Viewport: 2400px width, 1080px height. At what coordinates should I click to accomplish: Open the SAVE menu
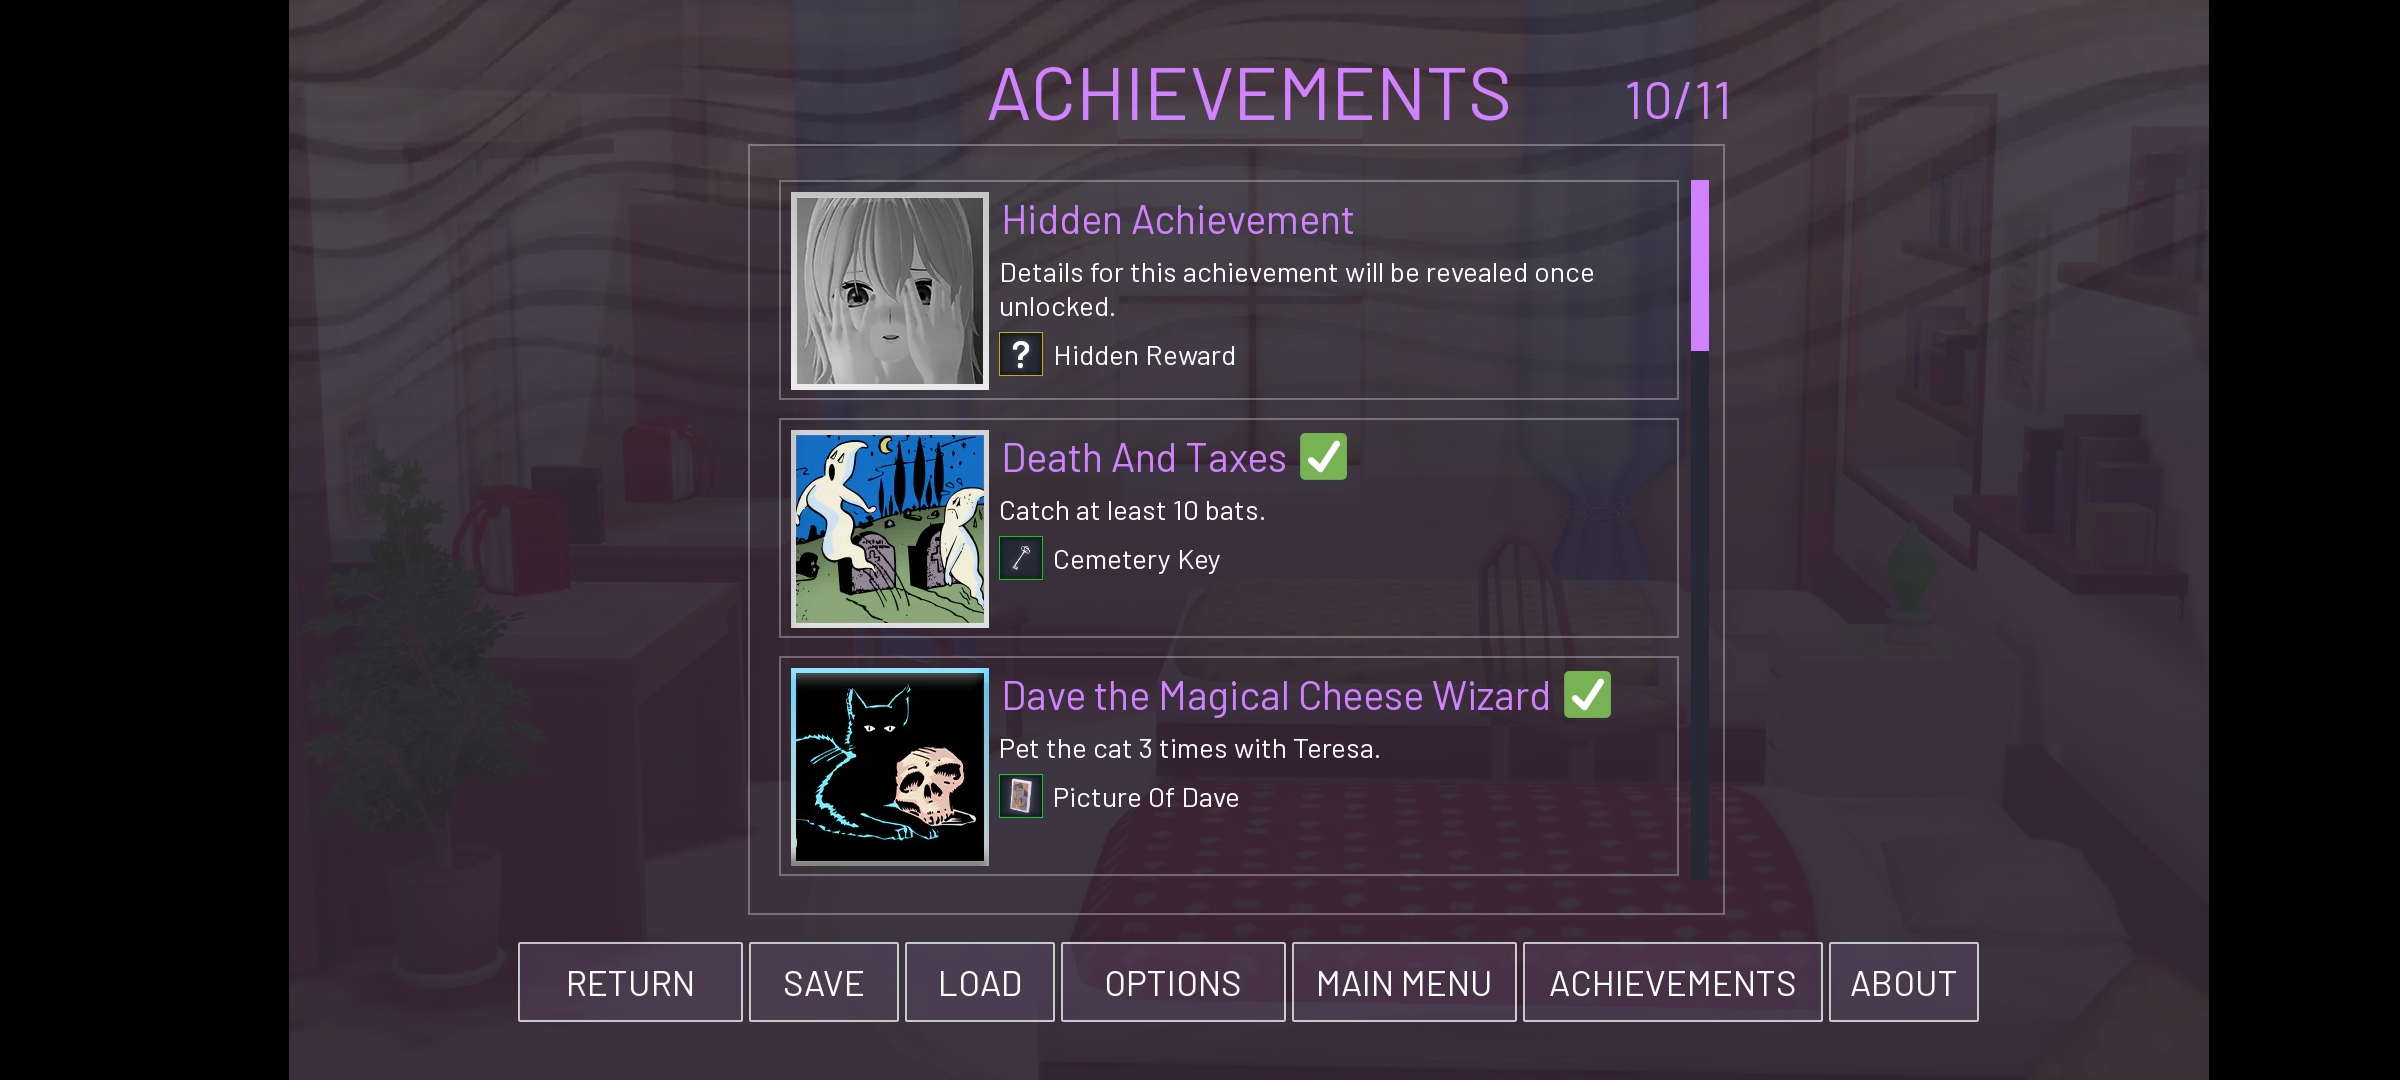point(824,982)
